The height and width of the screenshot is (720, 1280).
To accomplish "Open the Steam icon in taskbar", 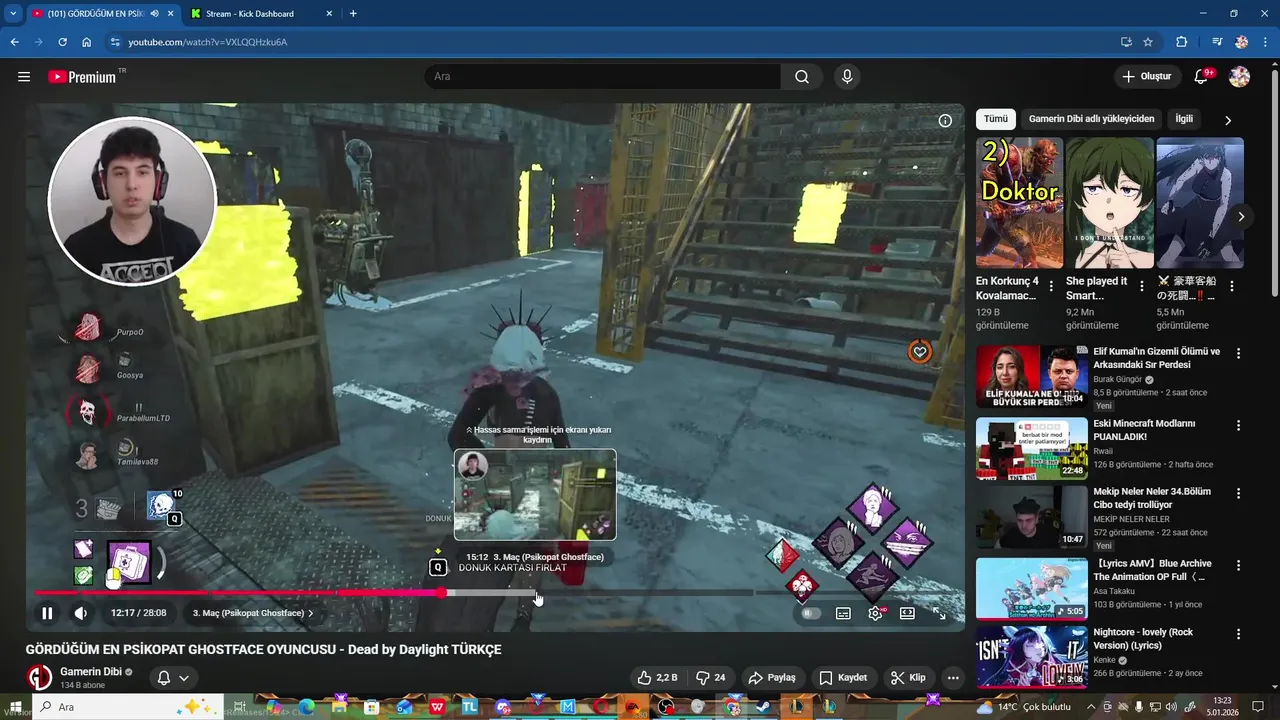I will tap(762, 707).
